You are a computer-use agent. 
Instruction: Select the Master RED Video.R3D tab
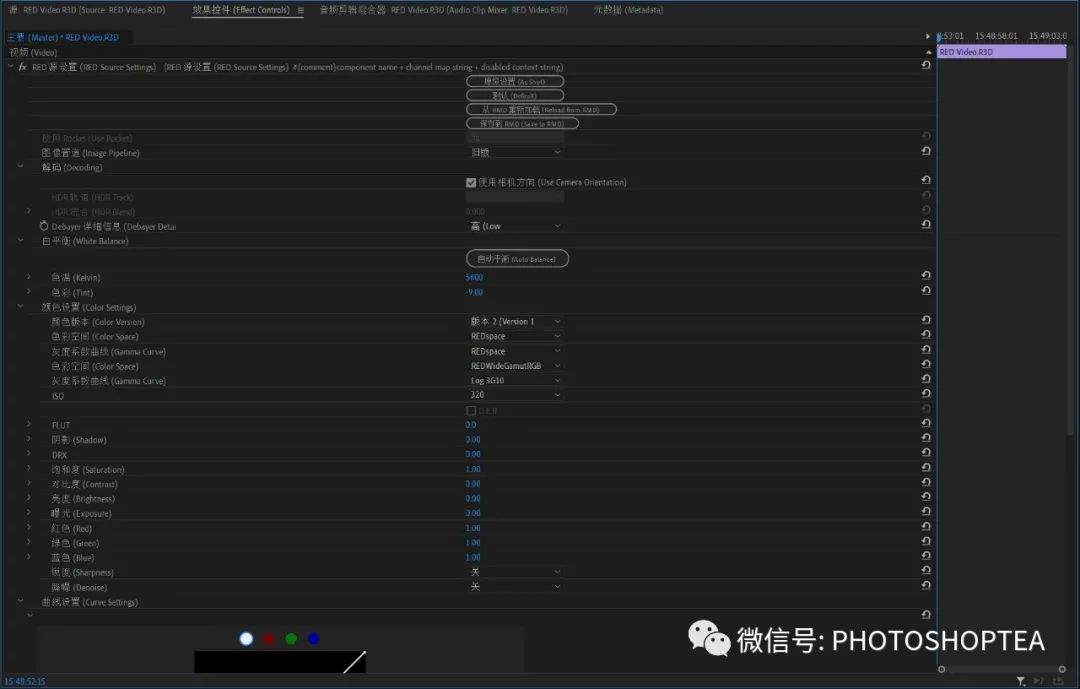pyautogui.click(x=63, y=37)
